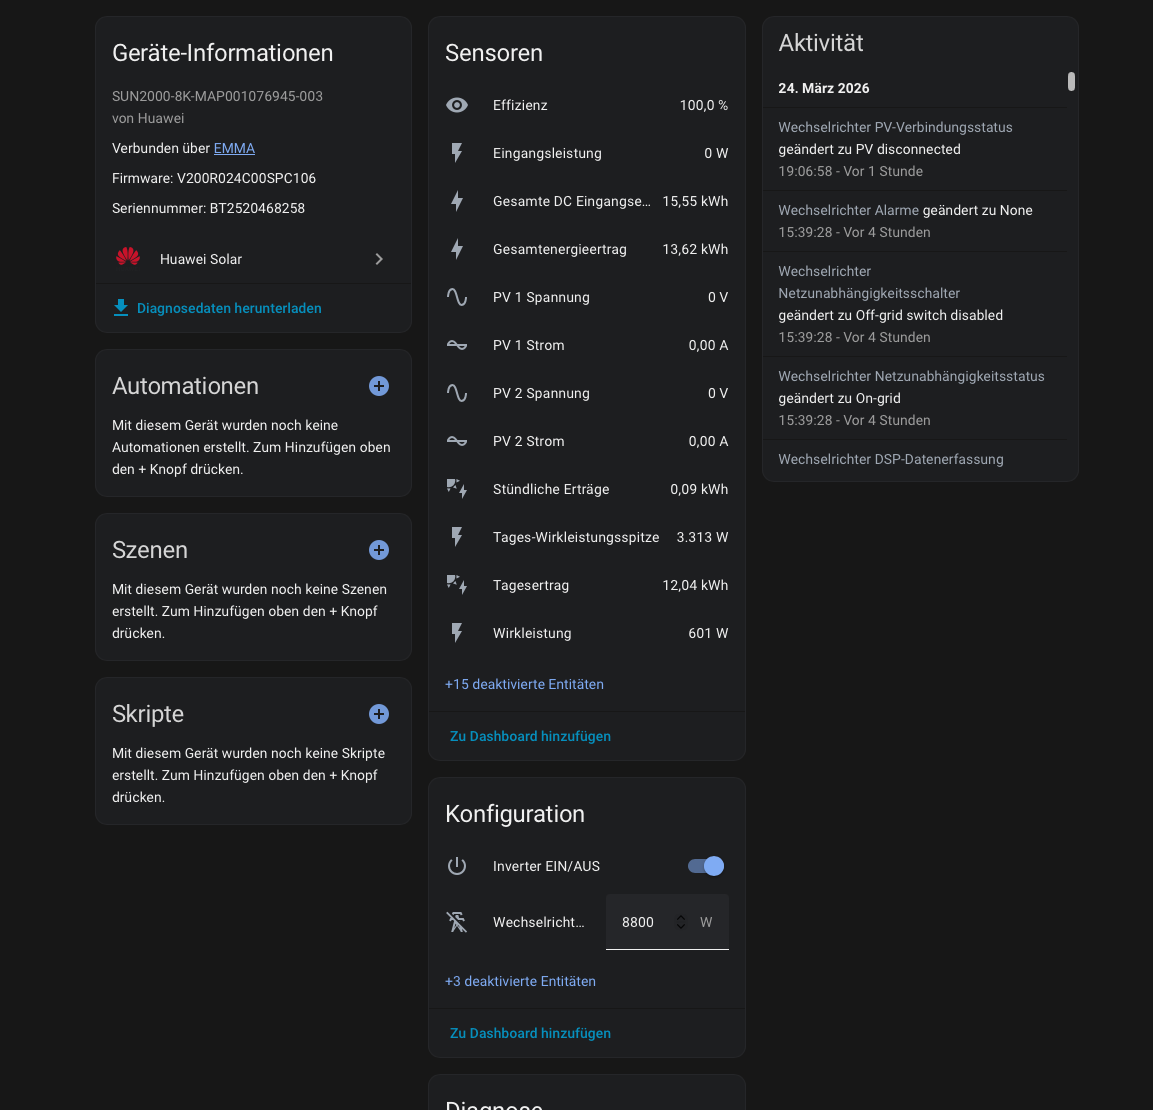Image resolution: width=1153 pixels, height=1110 pixels.
Task: Open the EMMA connected device link
Action: pyautogui.click(x=234, y=148)
